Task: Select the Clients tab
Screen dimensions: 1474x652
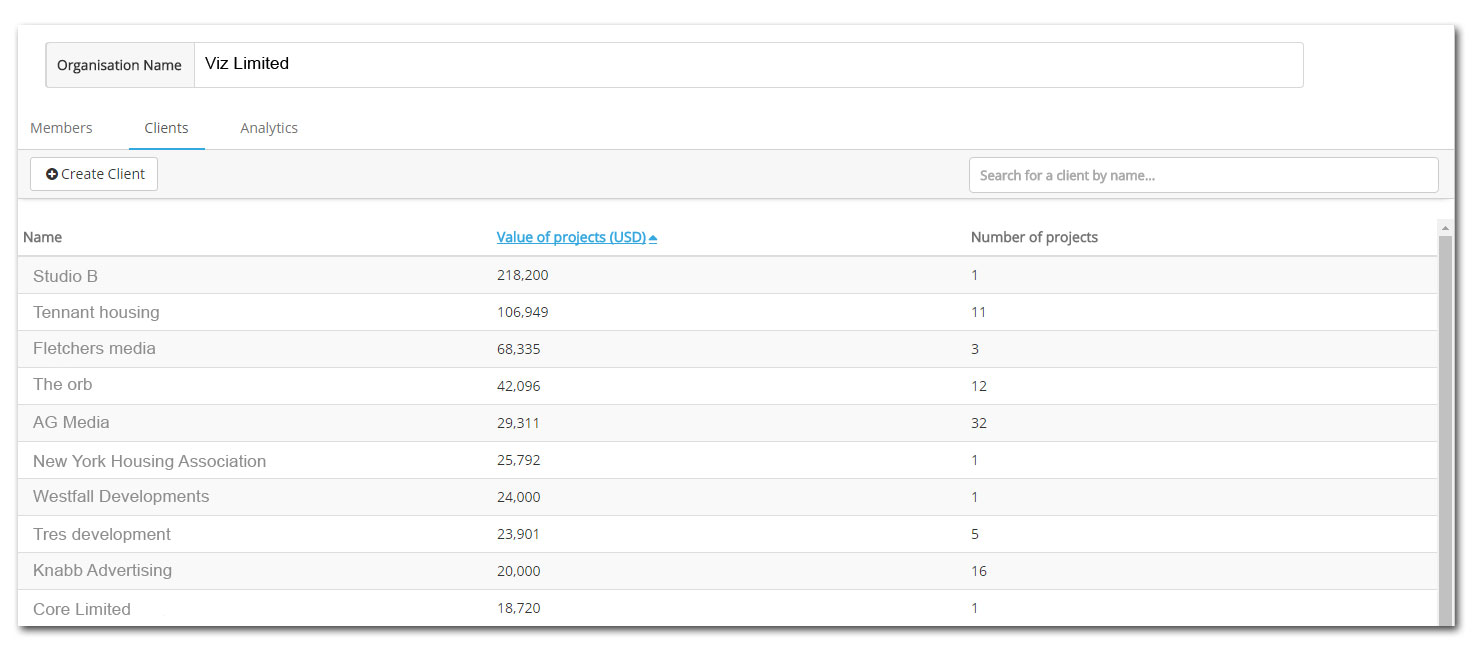Action: coord(166,128)
